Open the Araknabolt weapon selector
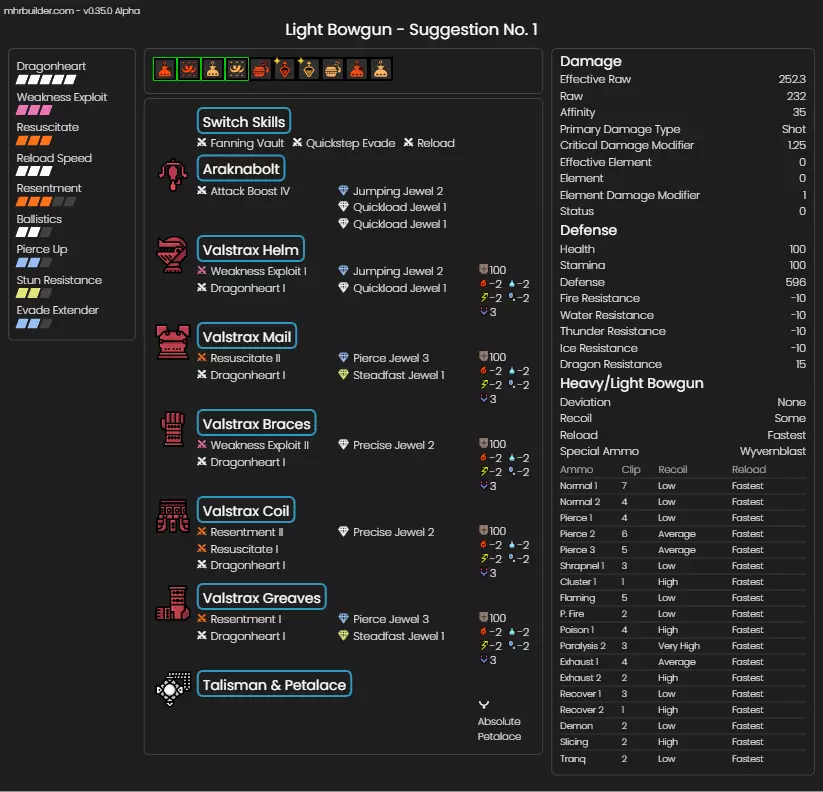Image resolution: width=823 pixels, height=792 pixels. pyautogui.click(x=241, y=168)
